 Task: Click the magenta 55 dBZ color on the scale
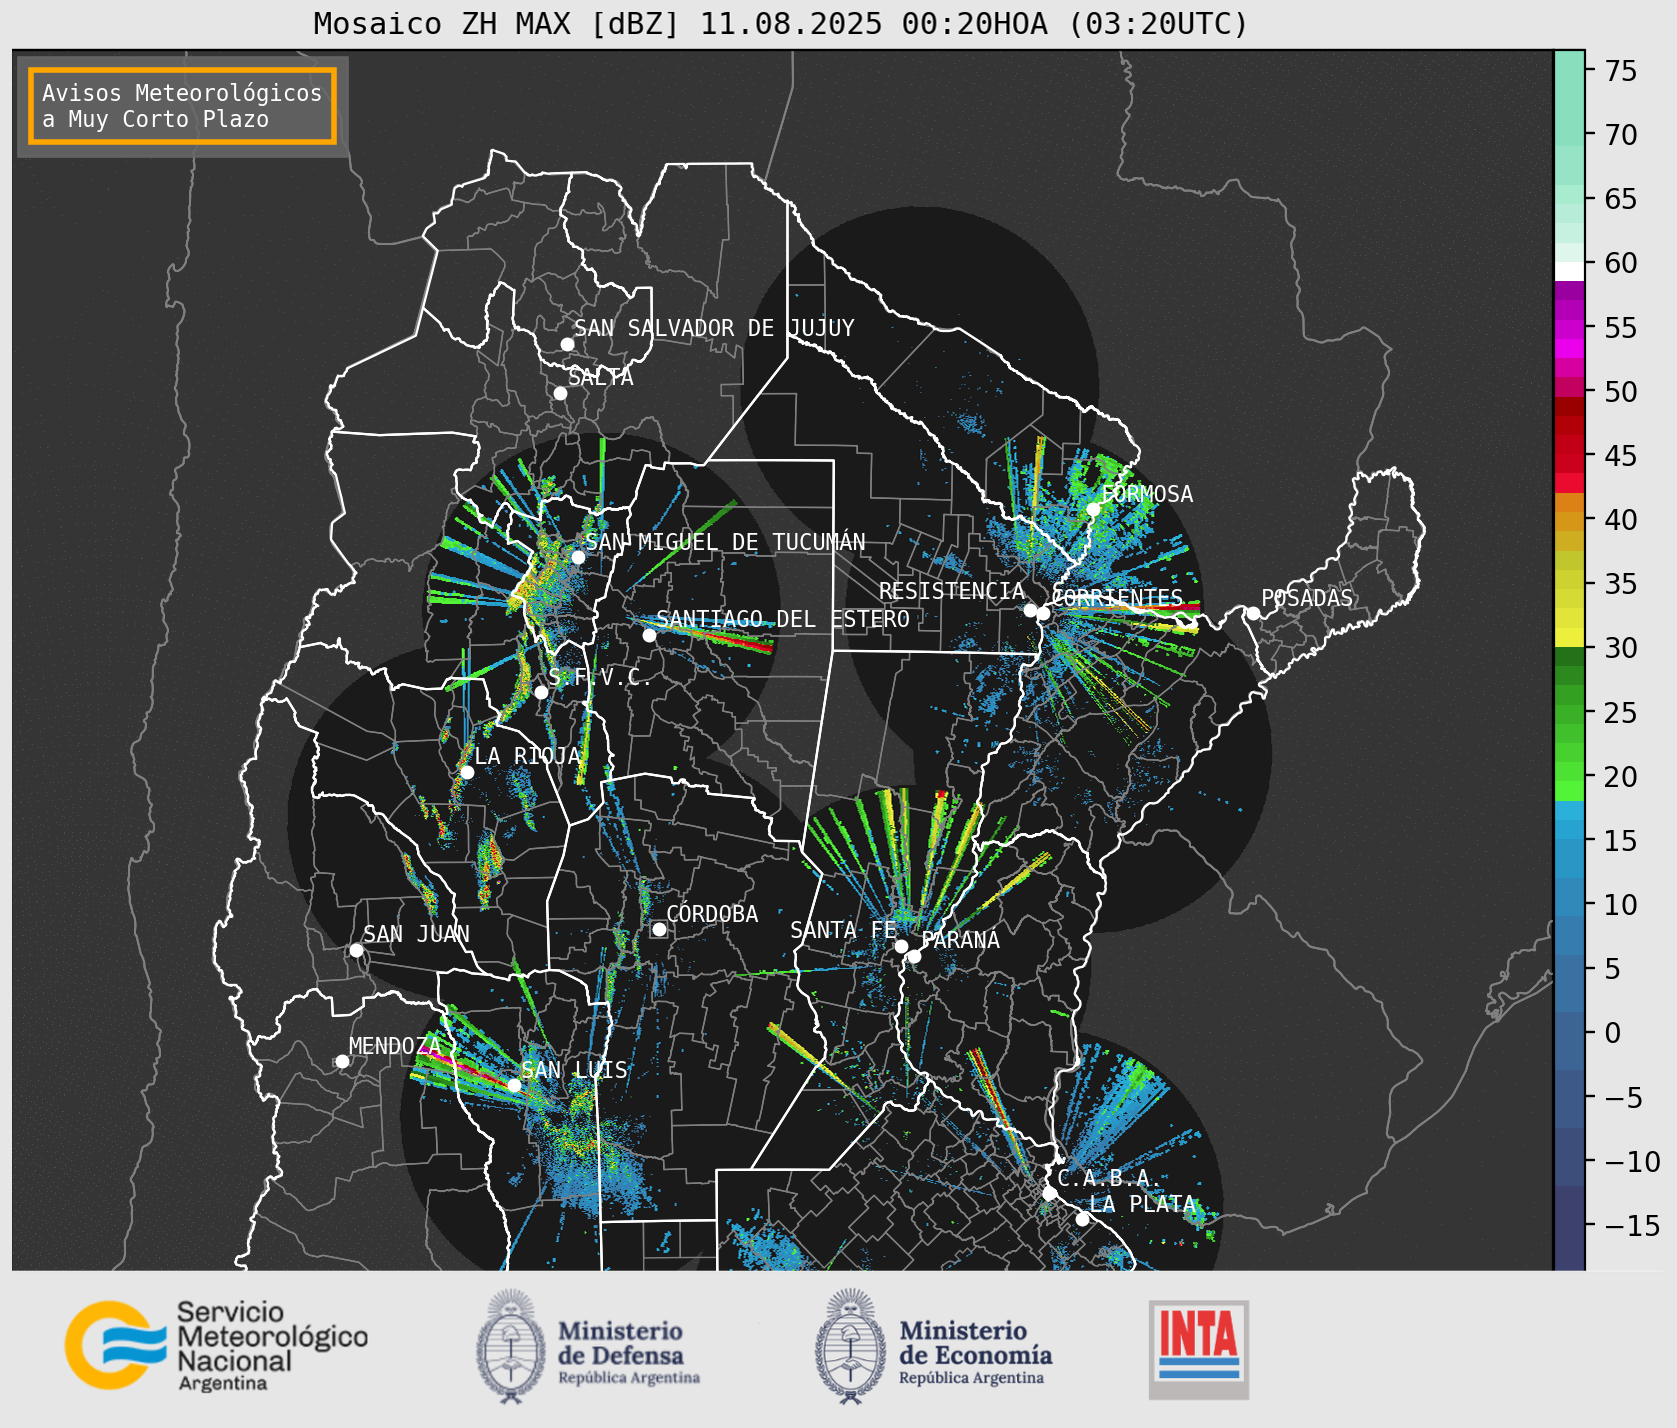(x=1569, y=328)
